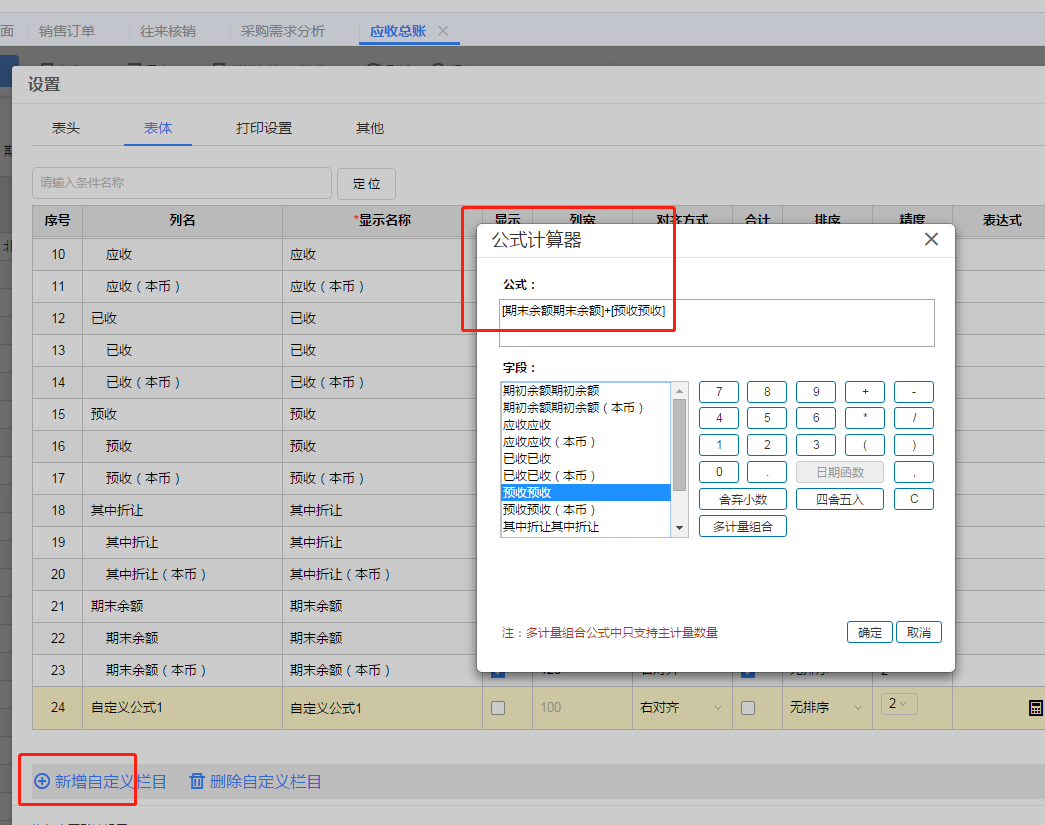The height and width of the screenshot is (825, 1045).
Task: Click the 舍弃小数 button
Action: click(x=742, y=499)
